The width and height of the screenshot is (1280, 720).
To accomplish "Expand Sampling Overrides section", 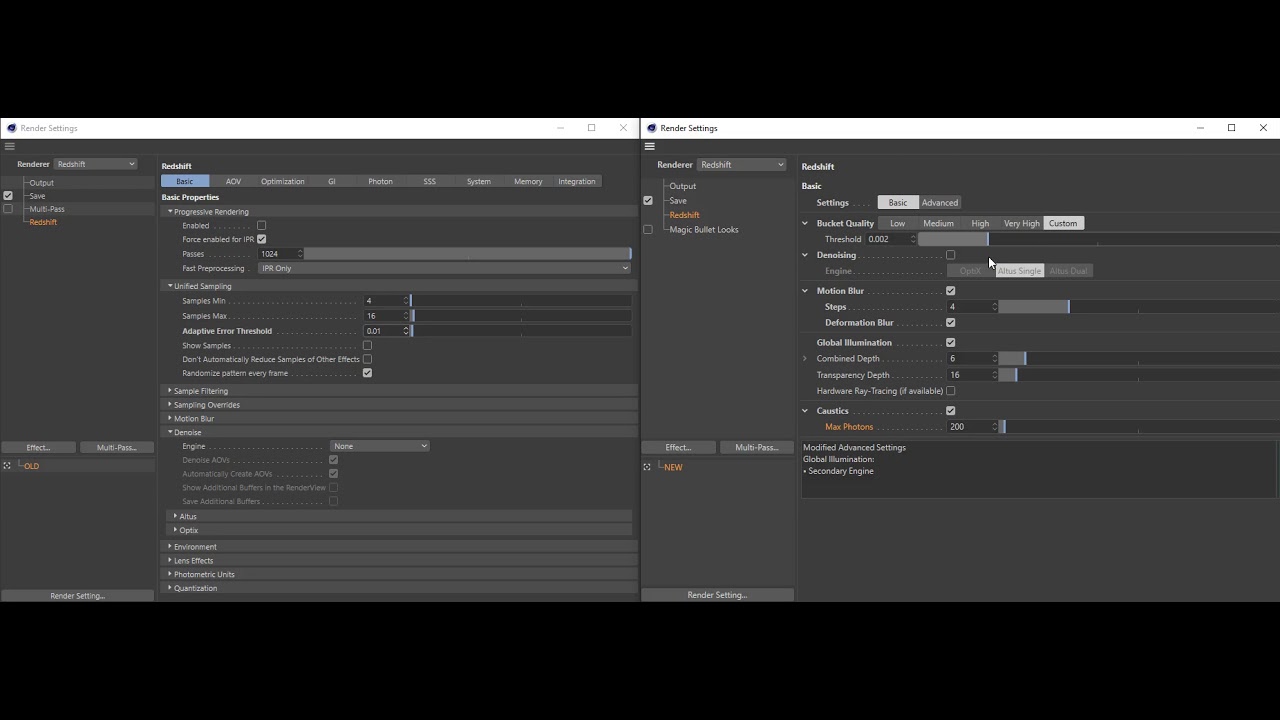I will (170, 405).
